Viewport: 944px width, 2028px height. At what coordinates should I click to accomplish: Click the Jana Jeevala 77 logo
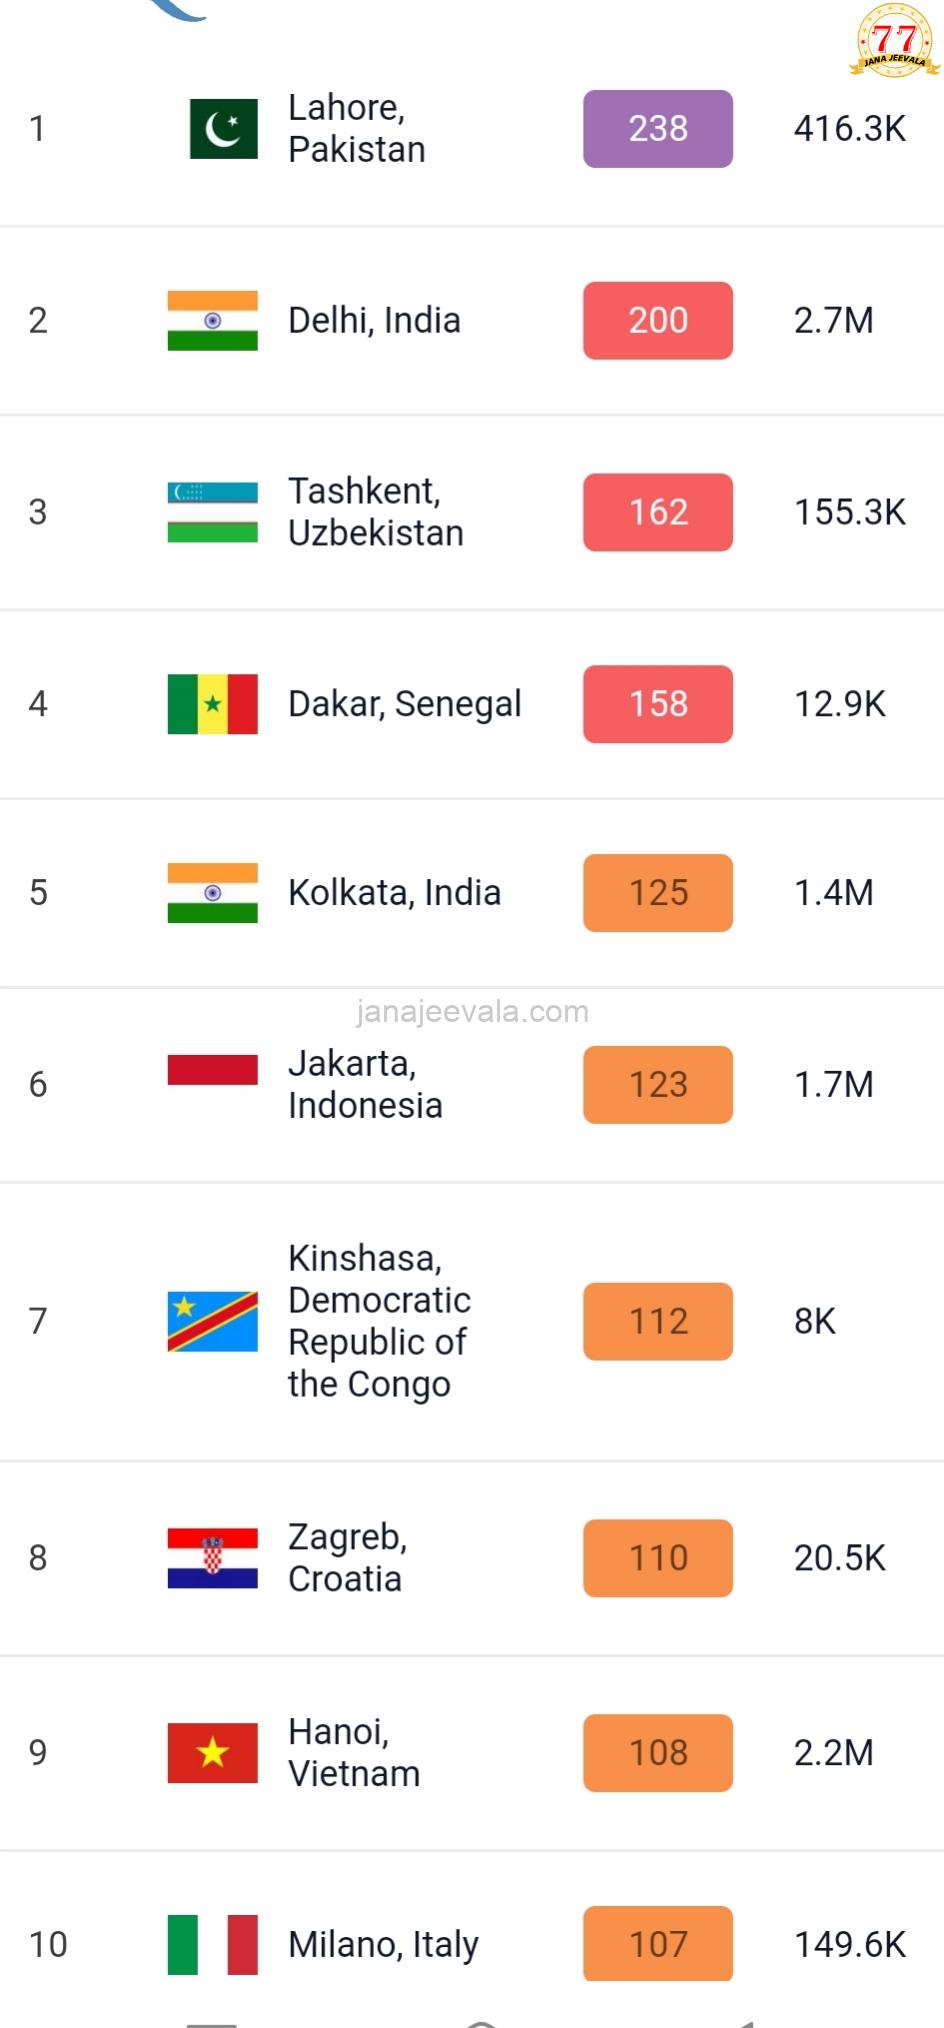[894, 42]
